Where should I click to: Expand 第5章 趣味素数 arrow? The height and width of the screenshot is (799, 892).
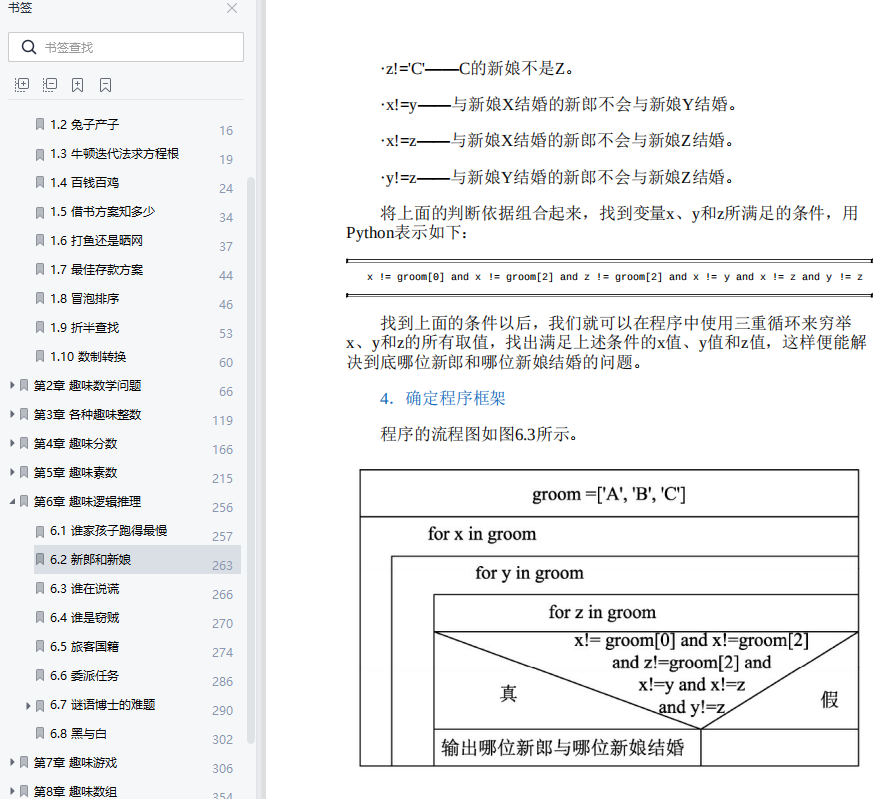[x=12, y=472]
